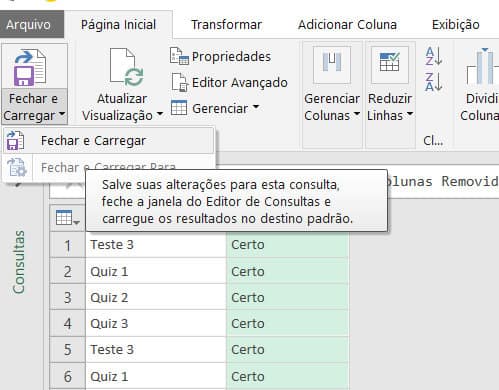Image resolution: width=499 pixels, height=390 pixels.
Task: Open Propriedades
Action: (231, 56)
